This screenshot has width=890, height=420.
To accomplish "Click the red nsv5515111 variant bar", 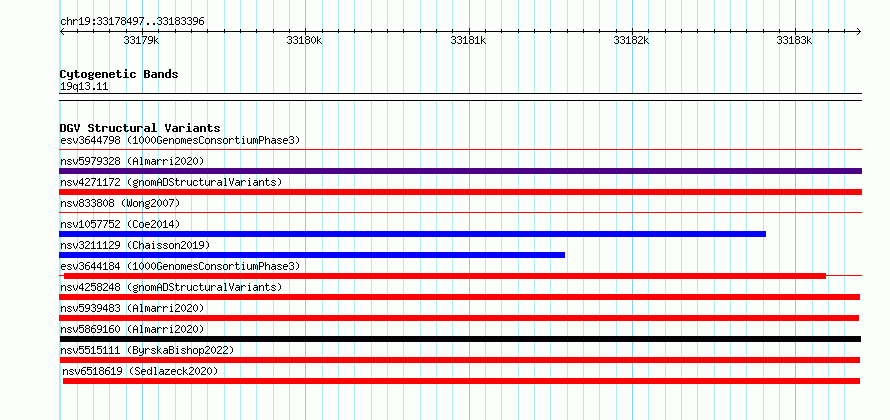I will (460, 360).
